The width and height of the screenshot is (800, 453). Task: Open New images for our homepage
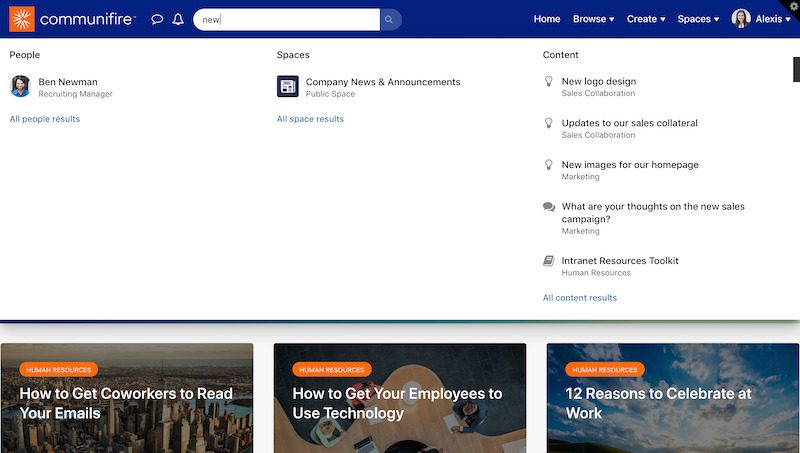[630, 165]
